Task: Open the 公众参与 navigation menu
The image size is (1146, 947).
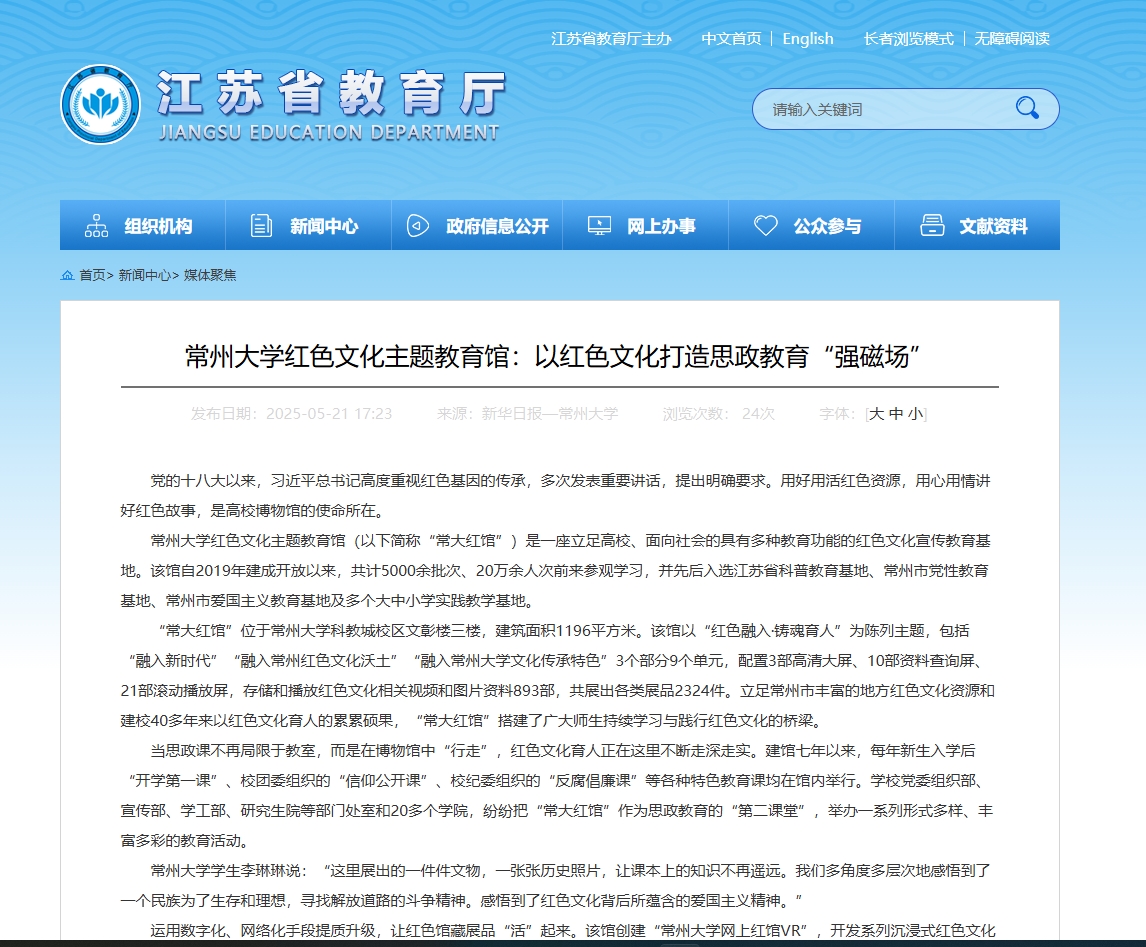Action: pyautogui.click(x=827, y=227)
